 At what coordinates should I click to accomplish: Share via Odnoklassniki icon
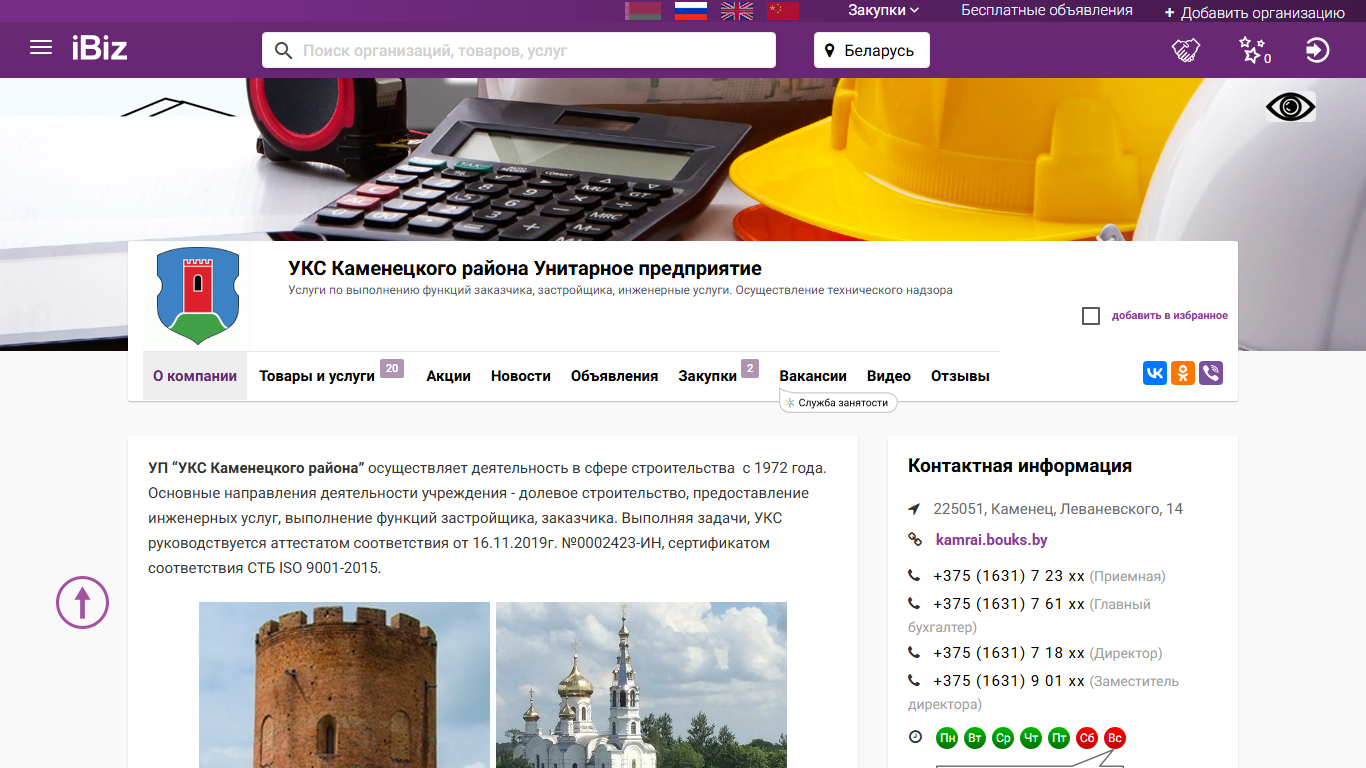pyautogui.click(x=1183, y=373)
